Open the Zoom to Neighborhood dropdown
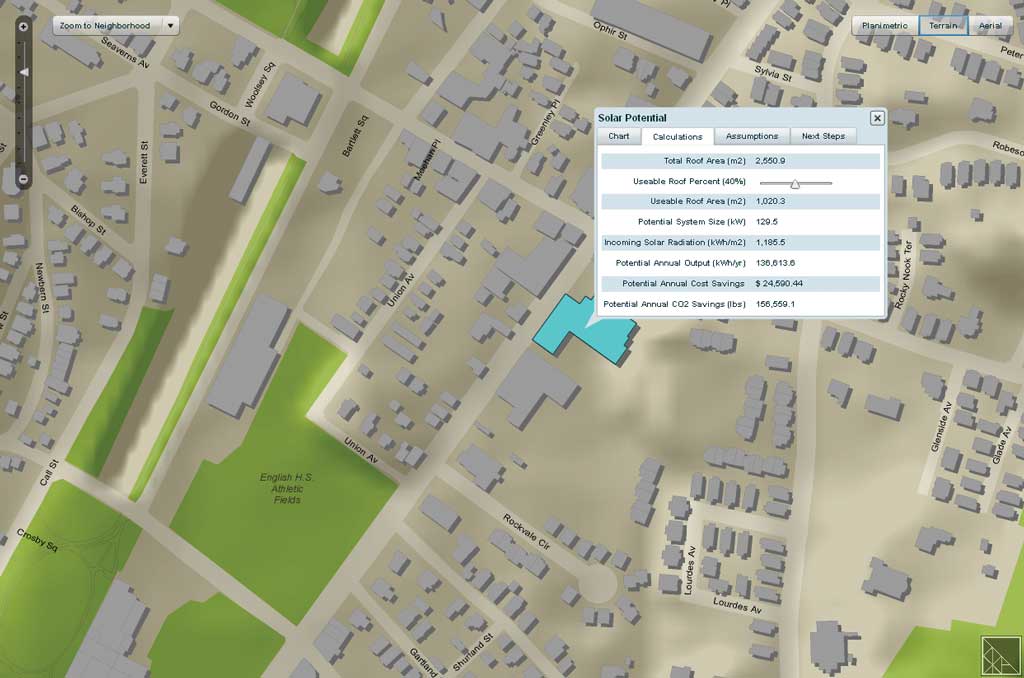The height and width of the screenshot is (678, 1024). [x=116, y=25]
